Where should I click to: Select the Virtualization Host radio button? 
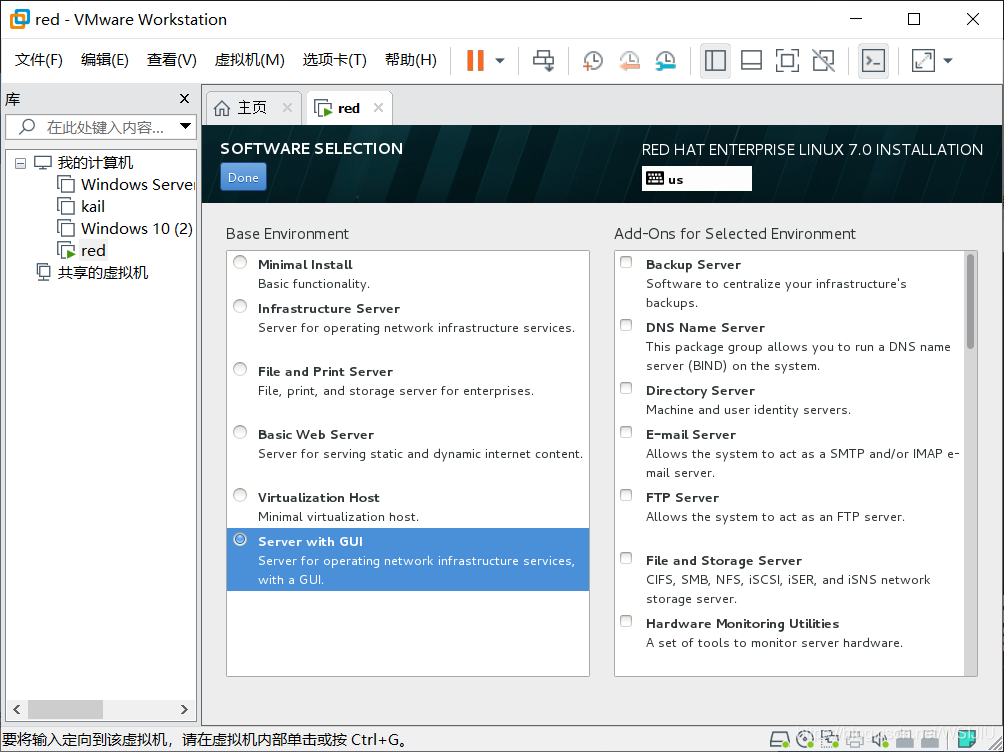pos(240,495)
